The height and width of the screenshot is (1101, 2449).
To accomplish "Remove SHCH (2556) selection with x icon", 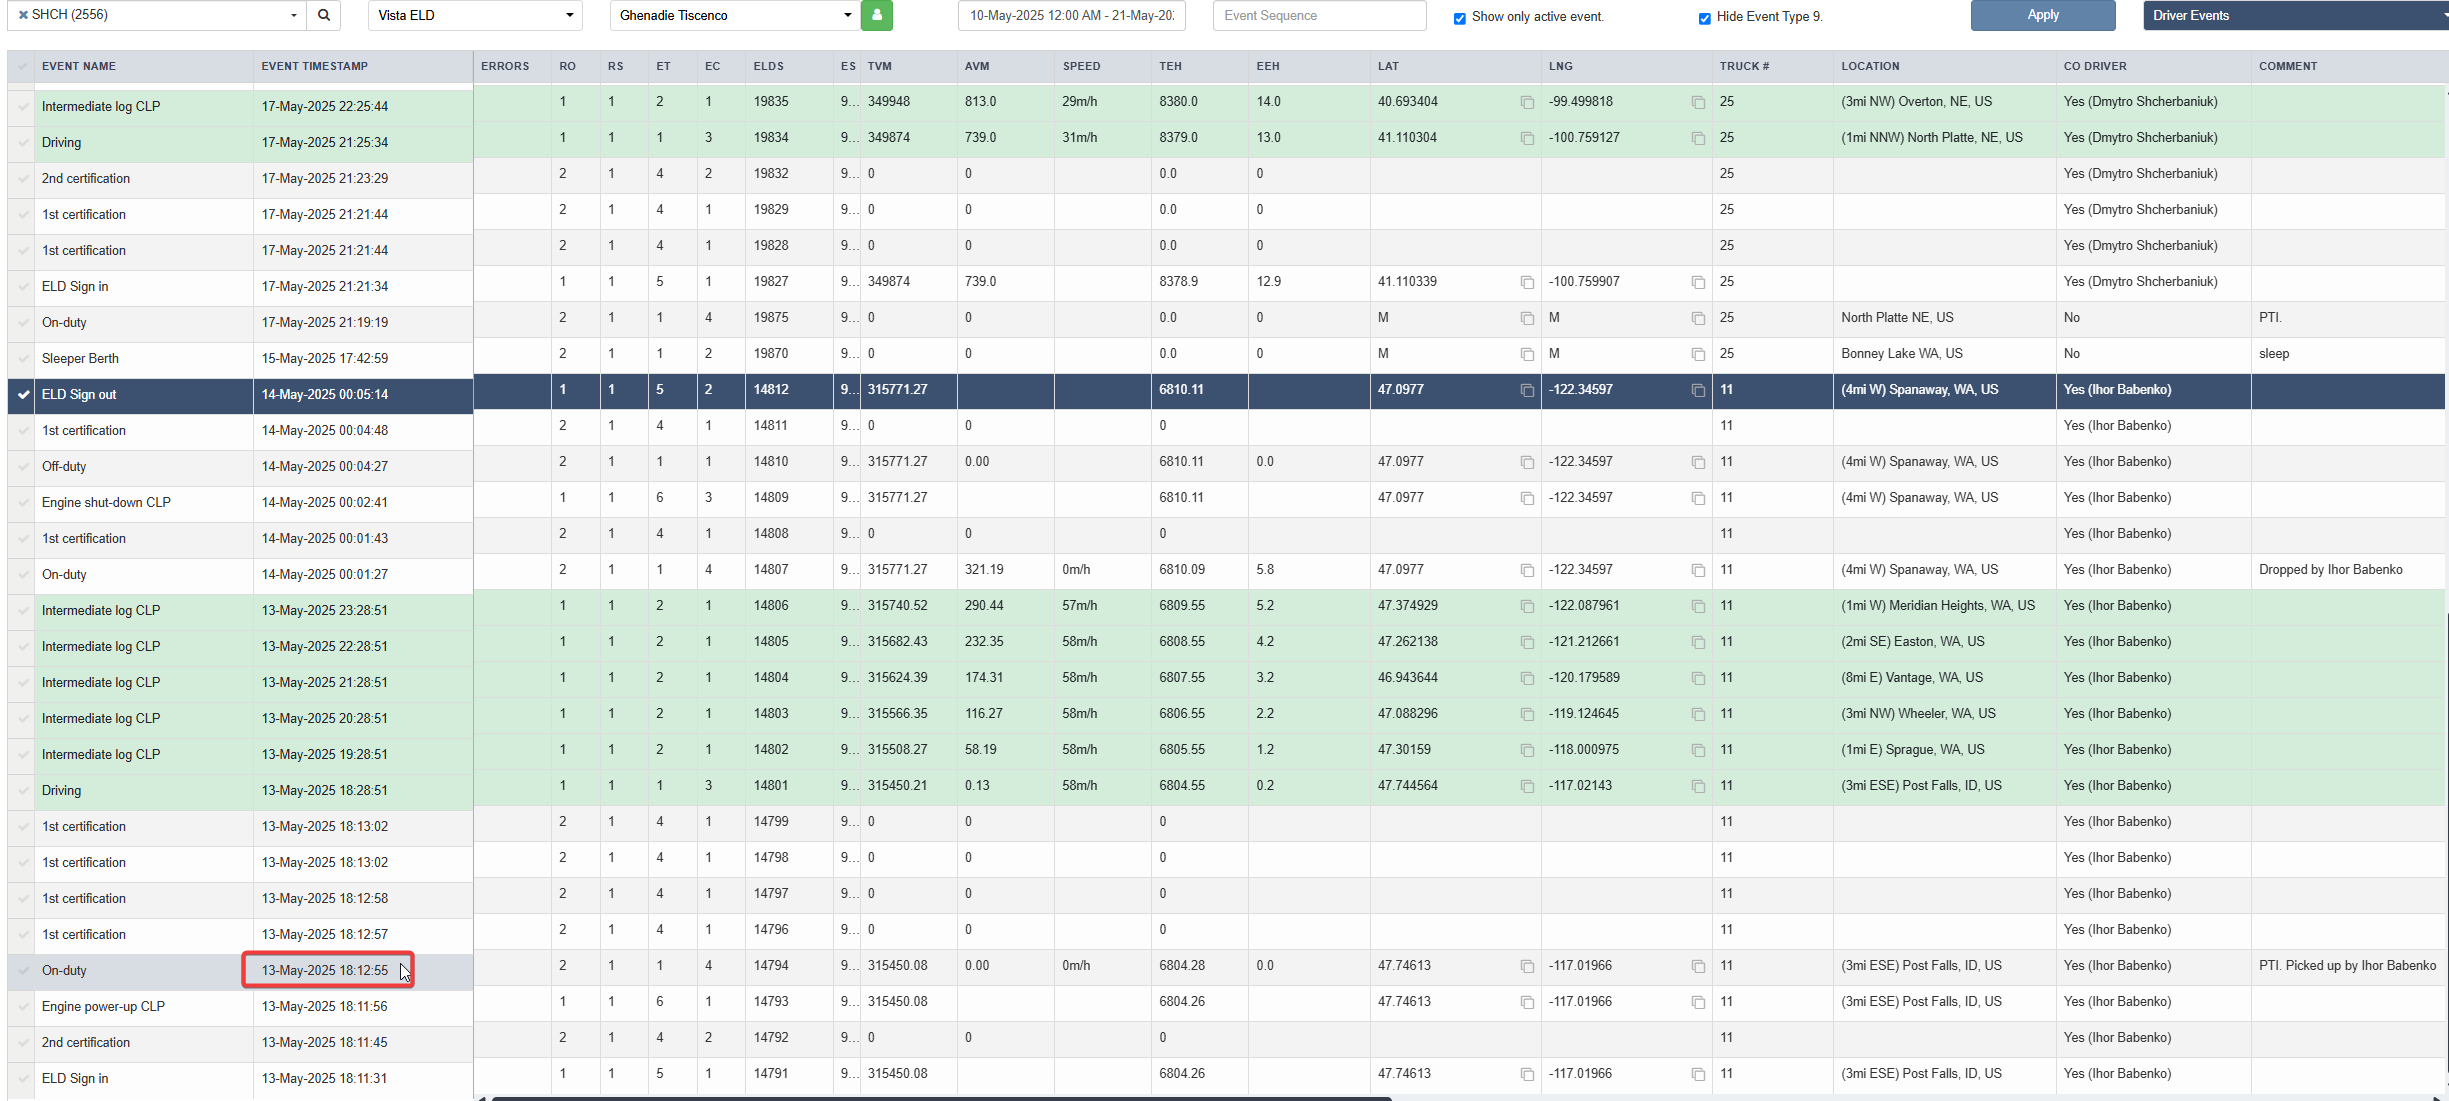I will point(23,15).
